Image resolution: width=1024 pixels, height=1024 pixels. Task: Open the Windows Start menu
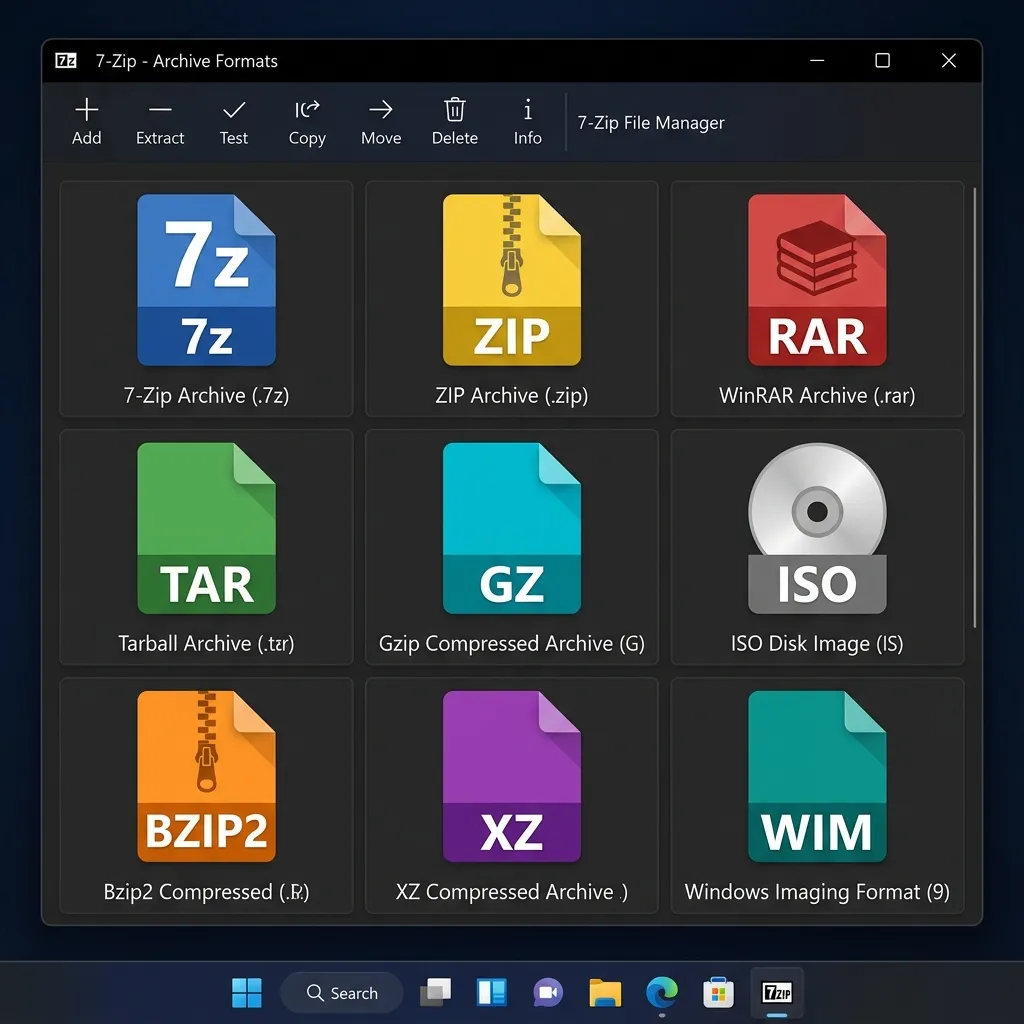click(247, 993)
